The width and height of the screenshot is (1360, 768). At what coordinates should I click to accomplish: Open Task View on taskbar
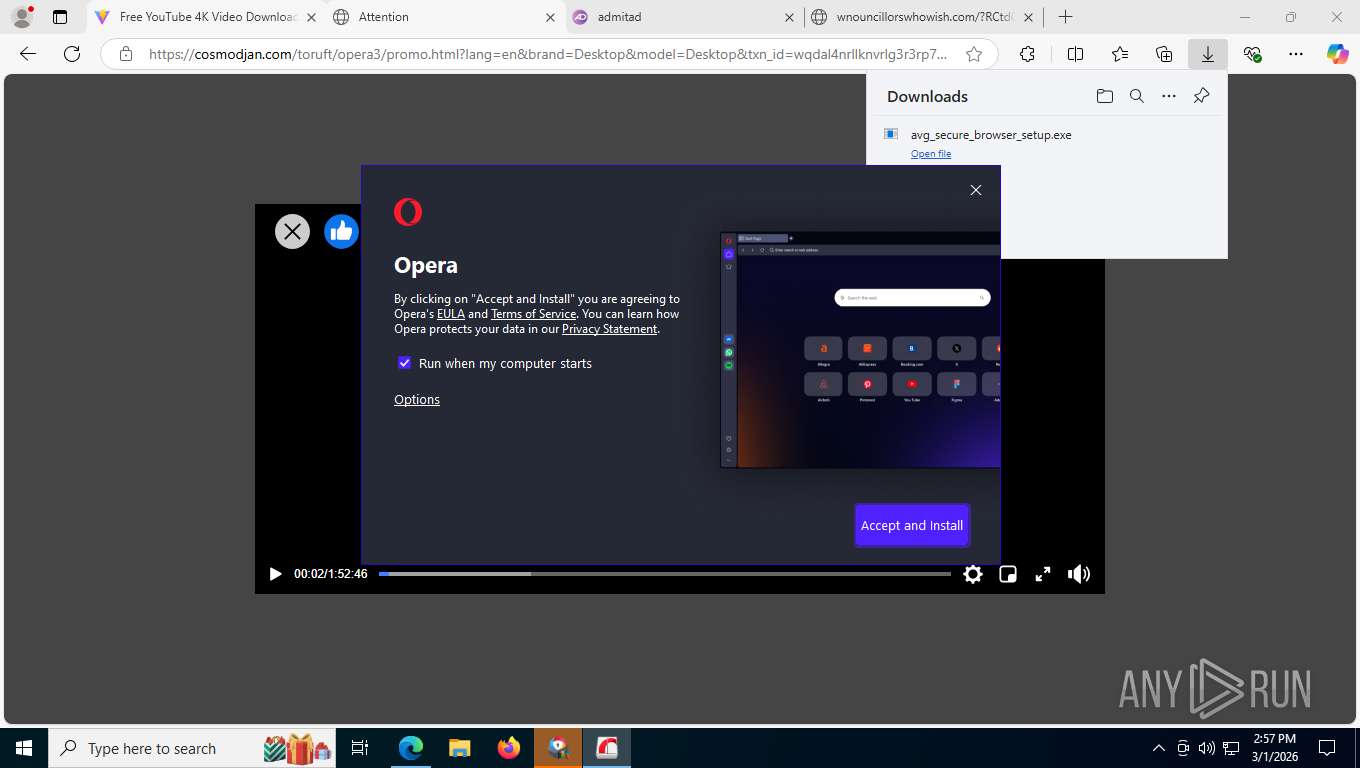click(360, 748)
